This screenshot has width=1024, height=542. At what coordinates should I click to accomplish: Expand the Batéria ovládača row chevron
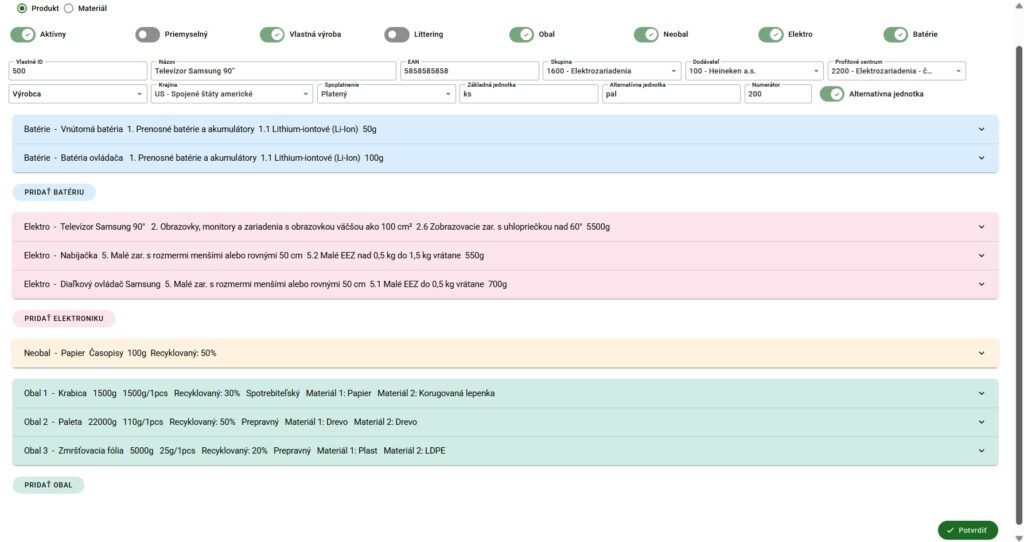[981, 158]
